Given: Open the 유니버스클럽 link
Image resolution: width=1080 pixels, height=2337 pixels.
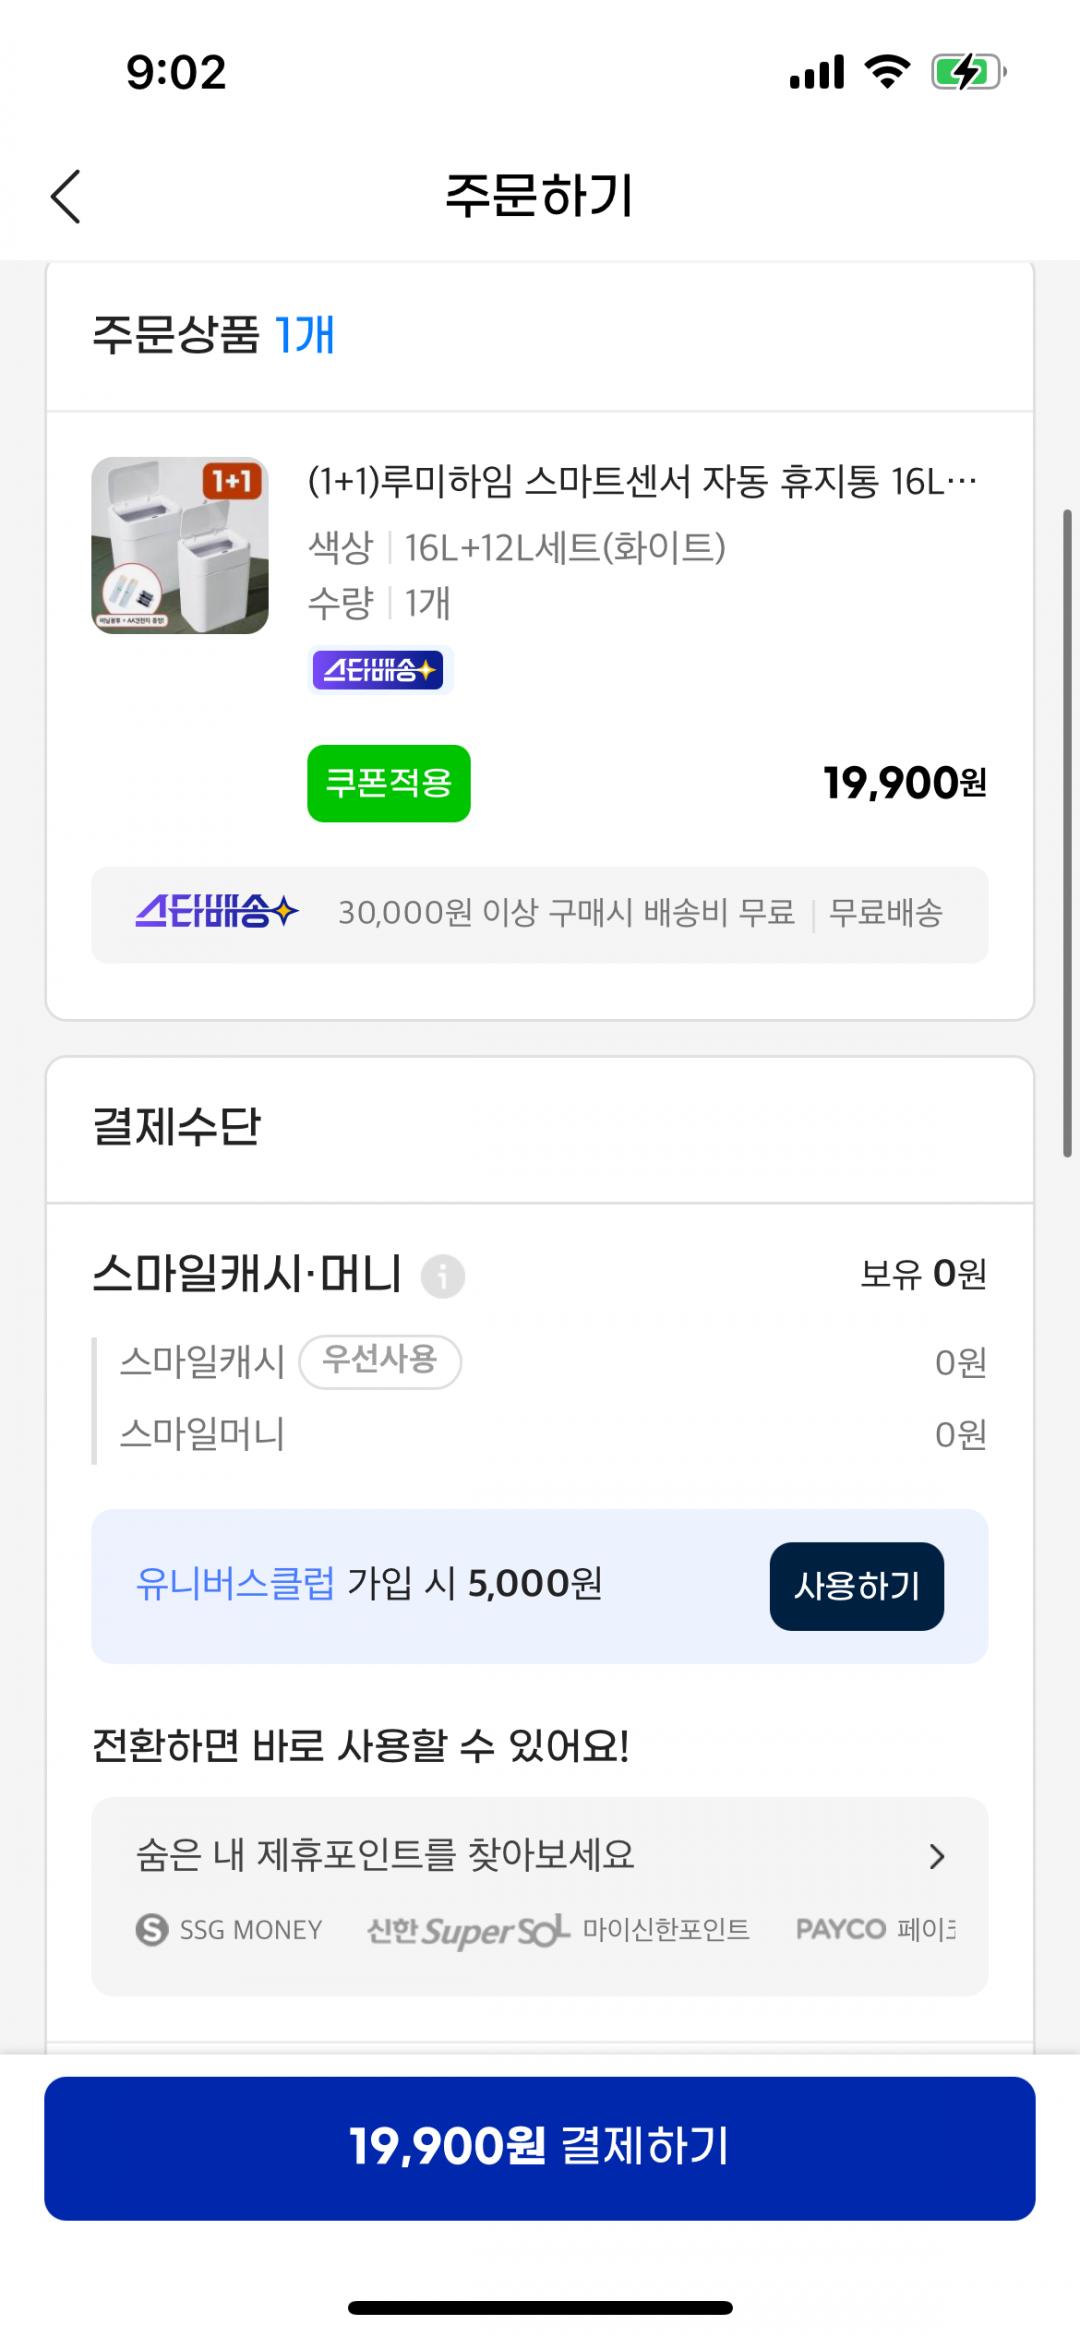Looking at the screenshot, I should click(235, 1584).
